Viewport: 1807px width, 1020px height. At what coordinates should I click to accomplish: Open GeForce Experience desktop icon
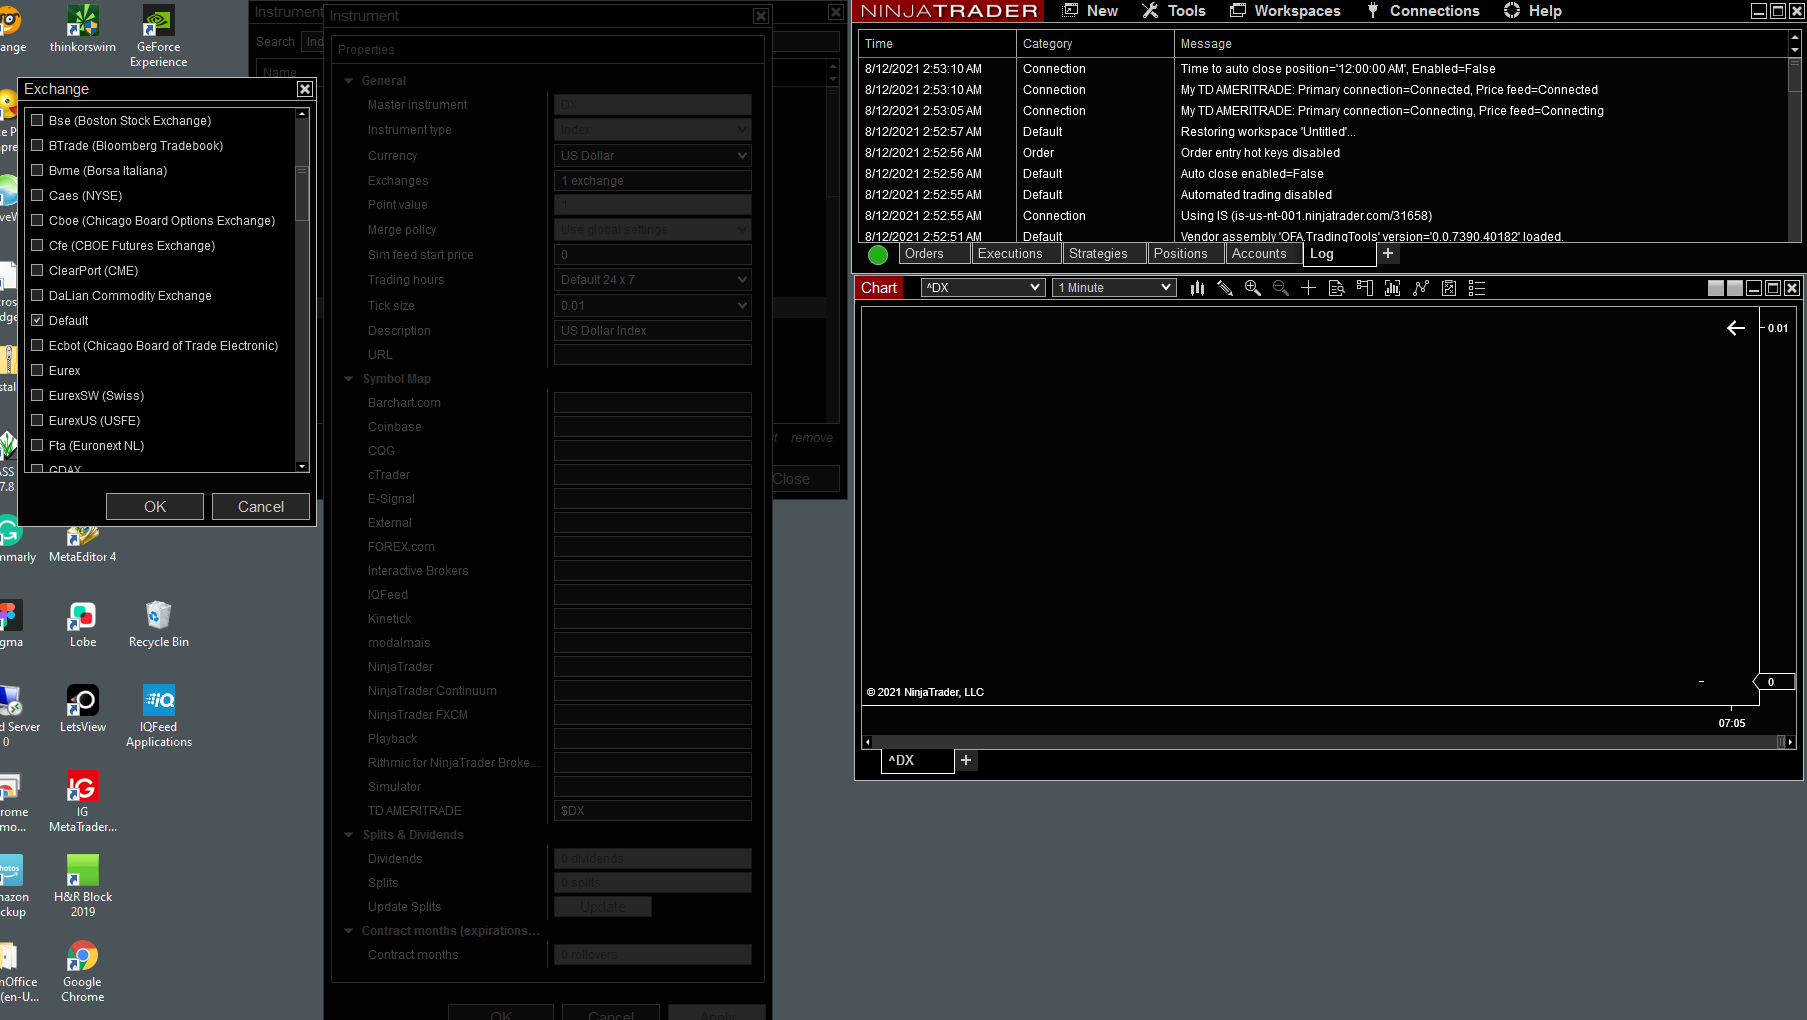[x=158, y=36]
